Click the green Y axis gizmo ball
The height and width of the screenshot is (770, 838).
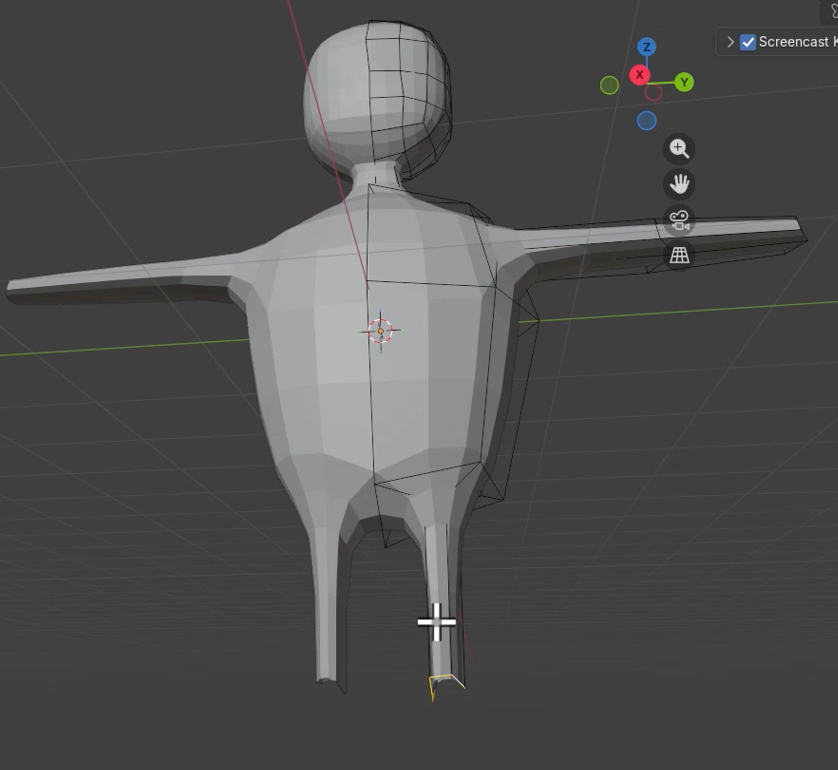(x=684, y=82)
